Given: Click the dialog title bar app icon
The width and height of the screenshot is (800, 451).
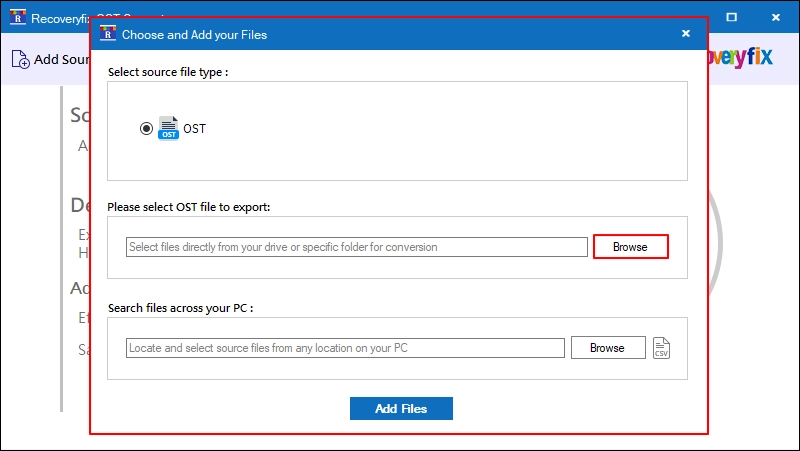Looking at the screenshot, I should [x=108, y=34].
